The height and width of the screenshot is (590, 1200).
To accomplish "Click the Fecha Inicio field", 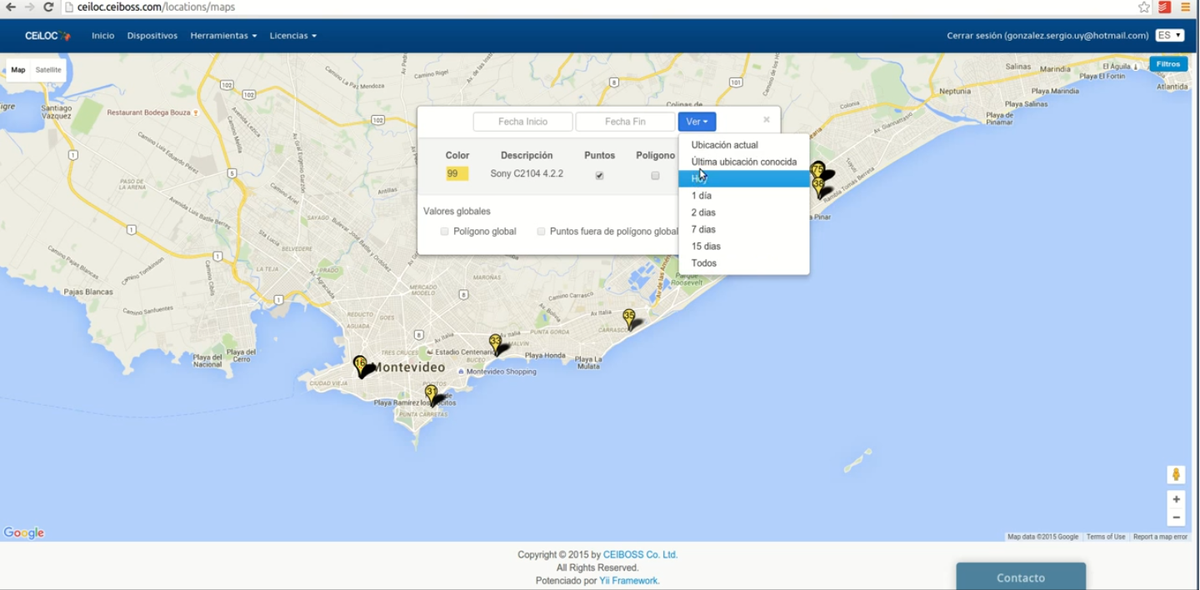I will tap(523, 122).
